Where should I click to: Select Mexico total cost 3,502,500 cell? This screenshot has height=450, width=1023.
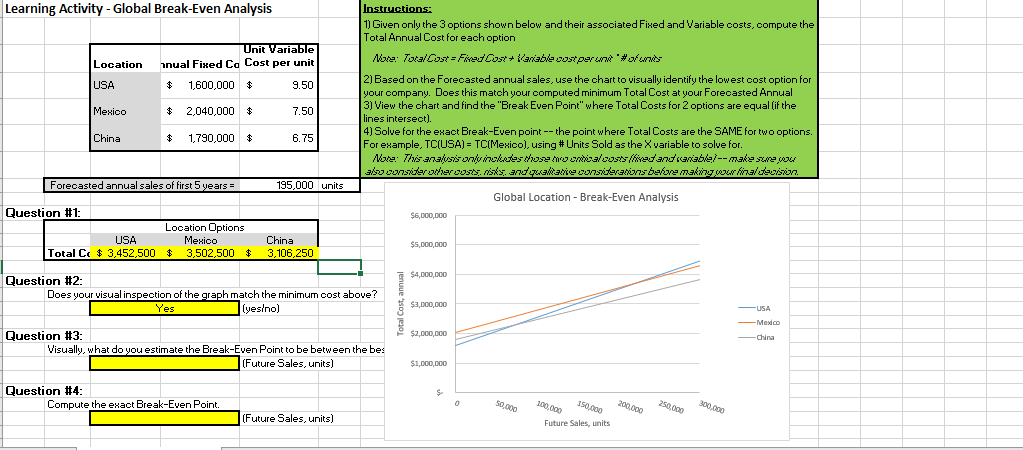point(201,253)
